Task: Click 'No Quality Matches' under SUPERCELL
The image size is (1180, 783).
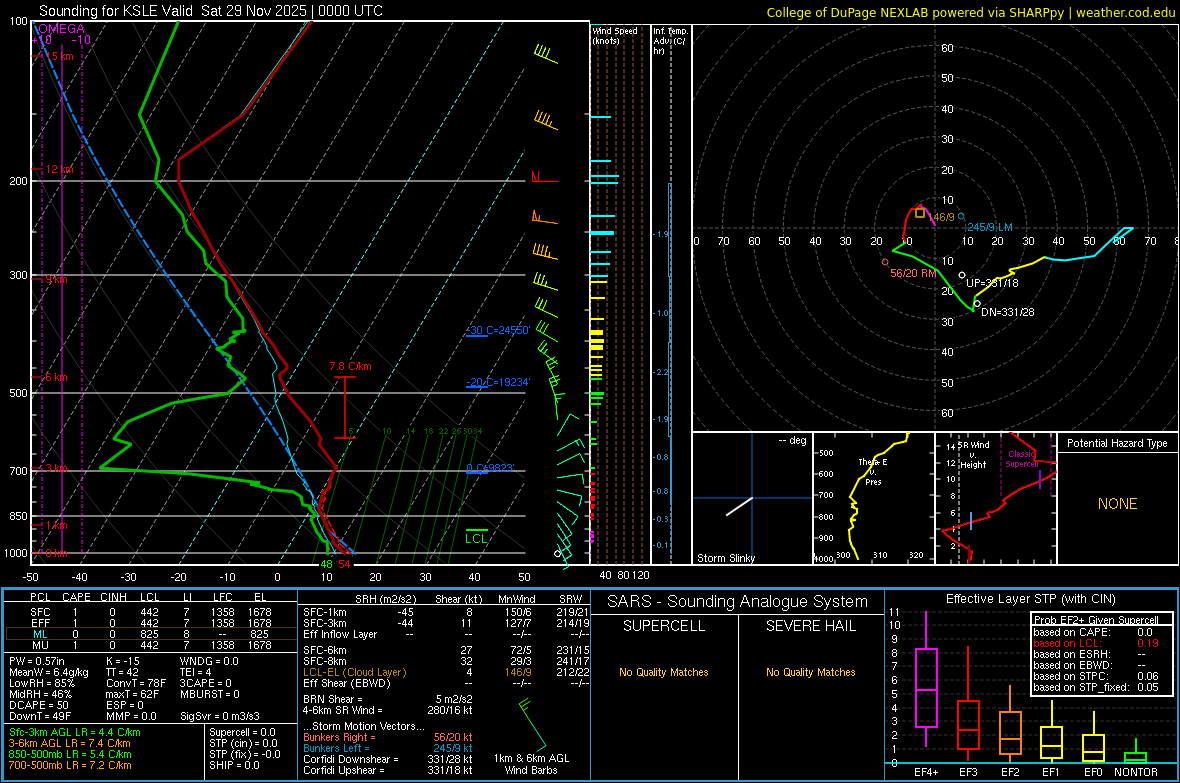Action: [x=664, y=672]
